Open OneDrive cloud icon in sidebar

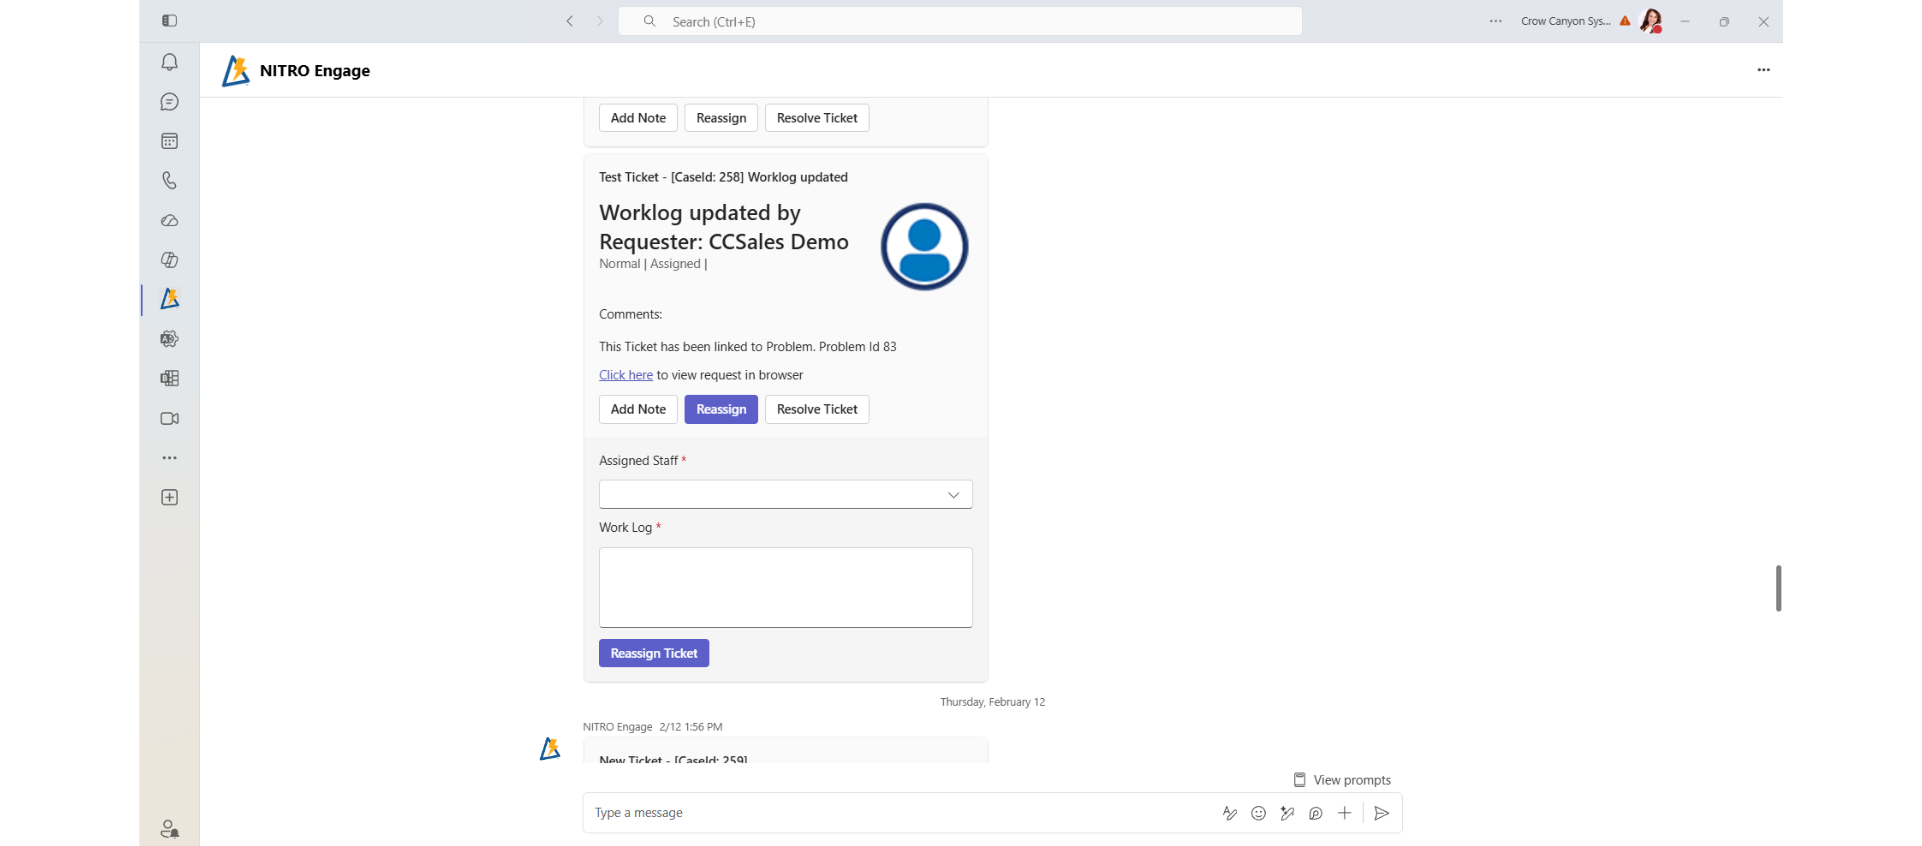170,220
